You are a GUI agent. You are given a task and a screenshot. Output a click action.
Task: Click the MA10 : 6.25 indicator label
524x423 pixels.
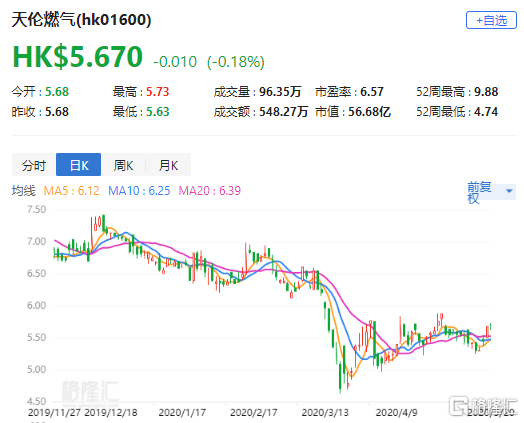click(x=139, y=191)
